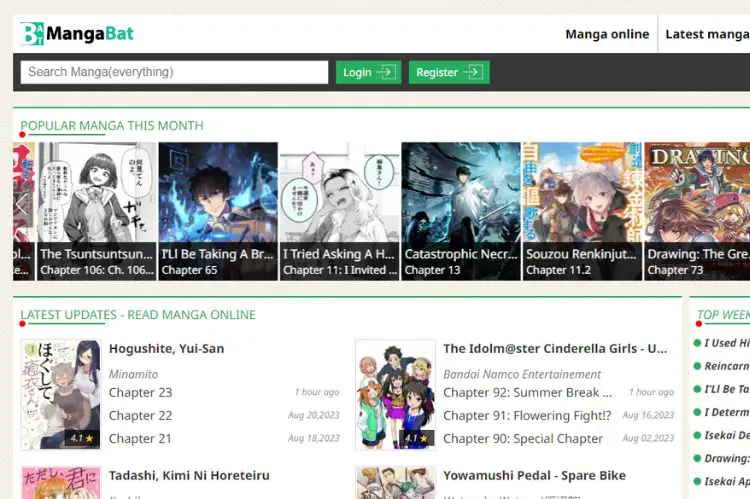750x499 pixels.
Task: Click the Popular Manga This Month heading
Action: point(112,126)
